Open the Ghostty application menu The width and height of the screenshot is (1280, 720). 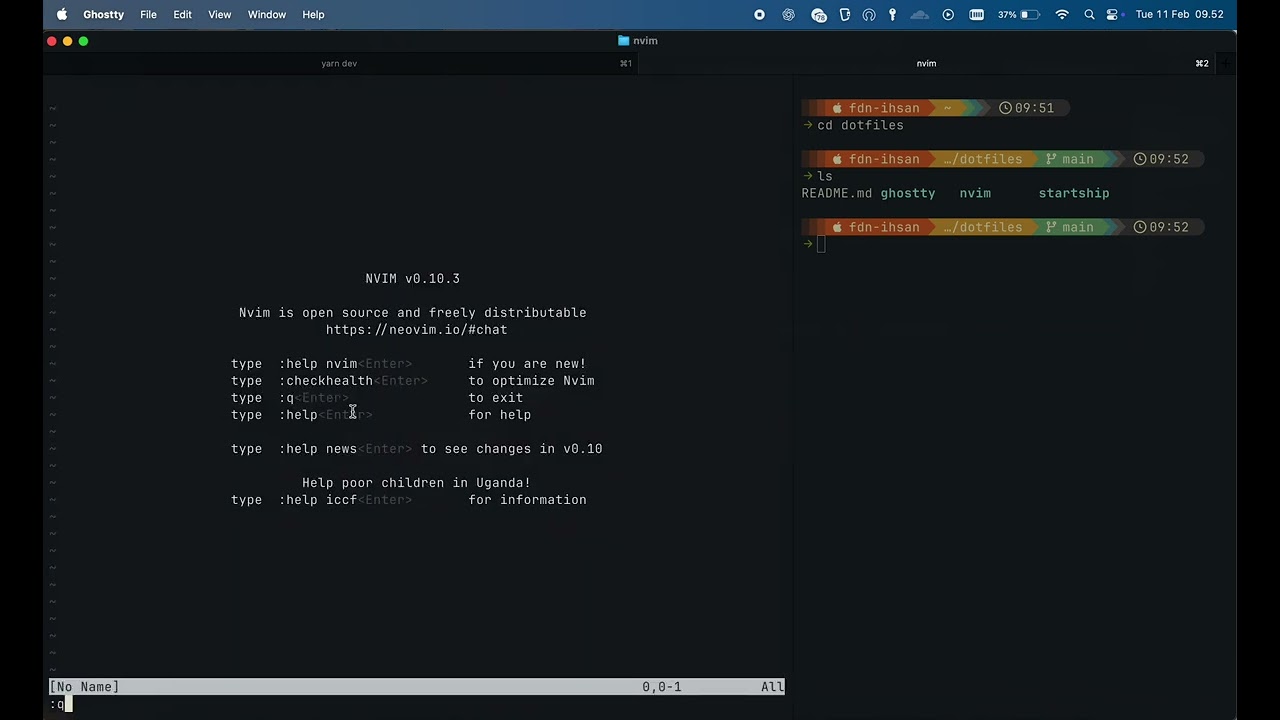pos(103,14)
